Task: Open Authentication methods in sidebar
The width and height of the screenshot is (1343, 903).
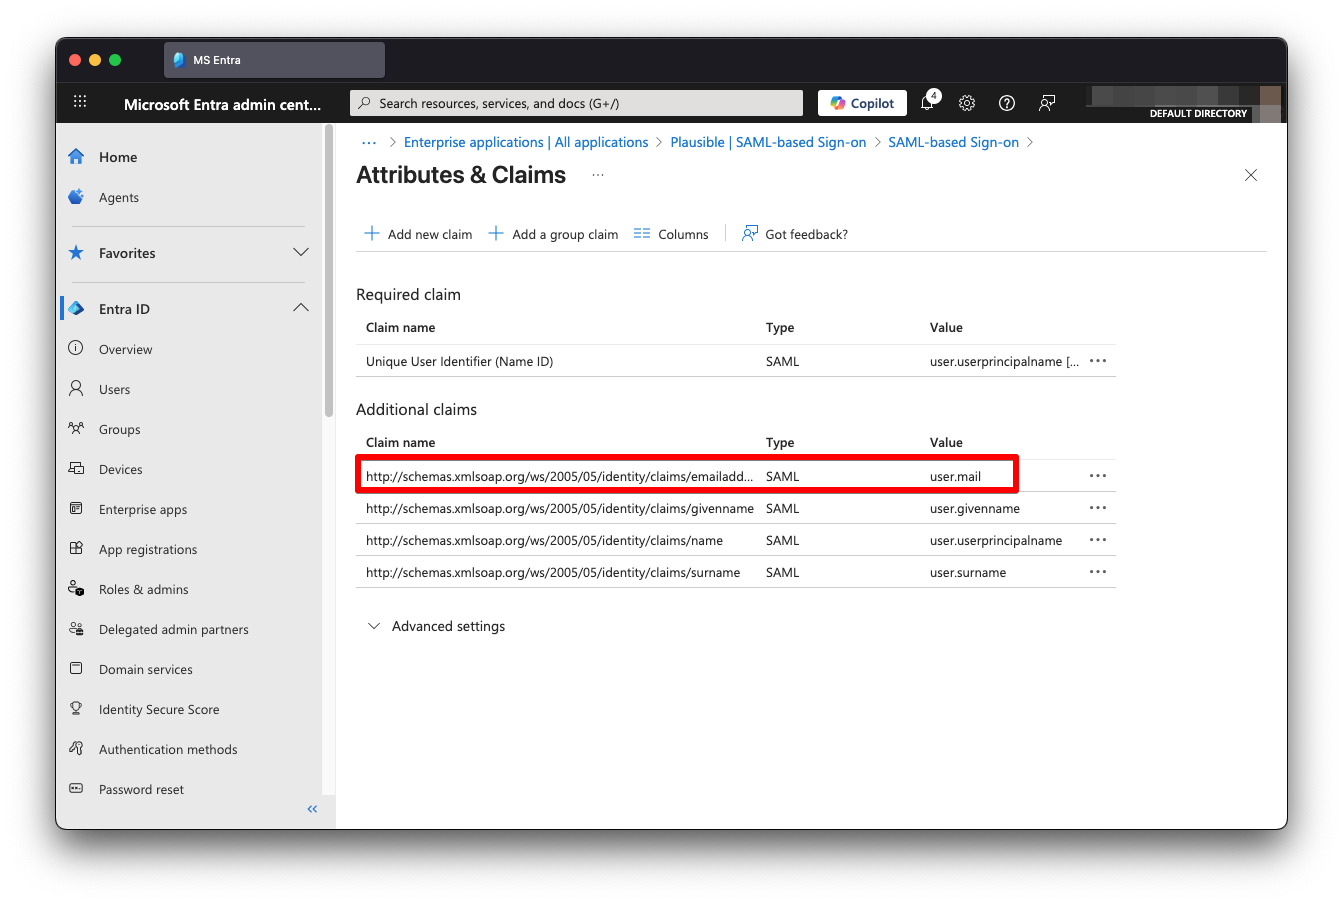Action: (x=168, y=748)
